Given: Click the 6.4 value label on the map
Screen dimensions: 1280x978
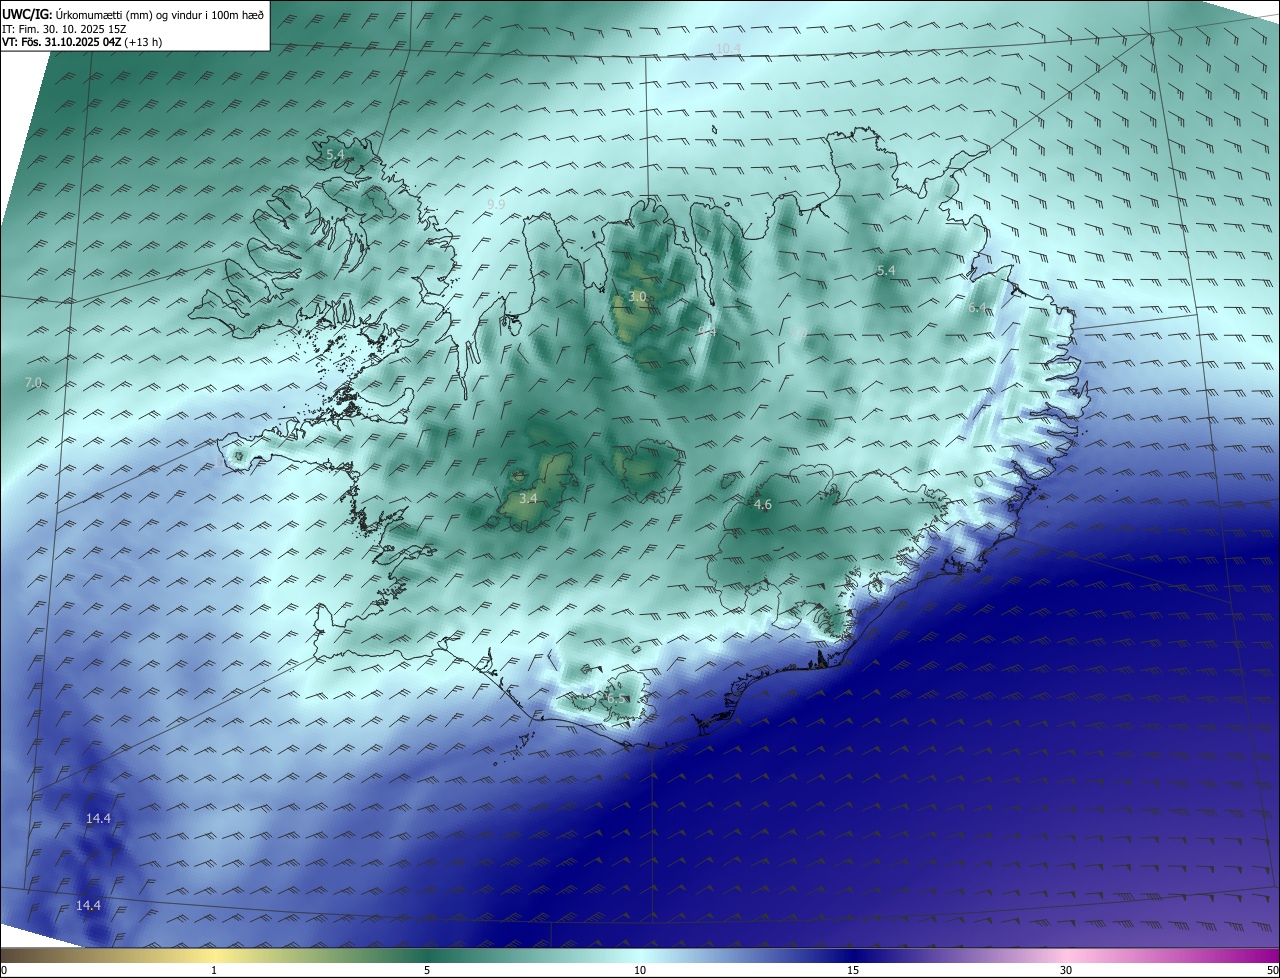Looking at the screenshot, I should 977,308.
